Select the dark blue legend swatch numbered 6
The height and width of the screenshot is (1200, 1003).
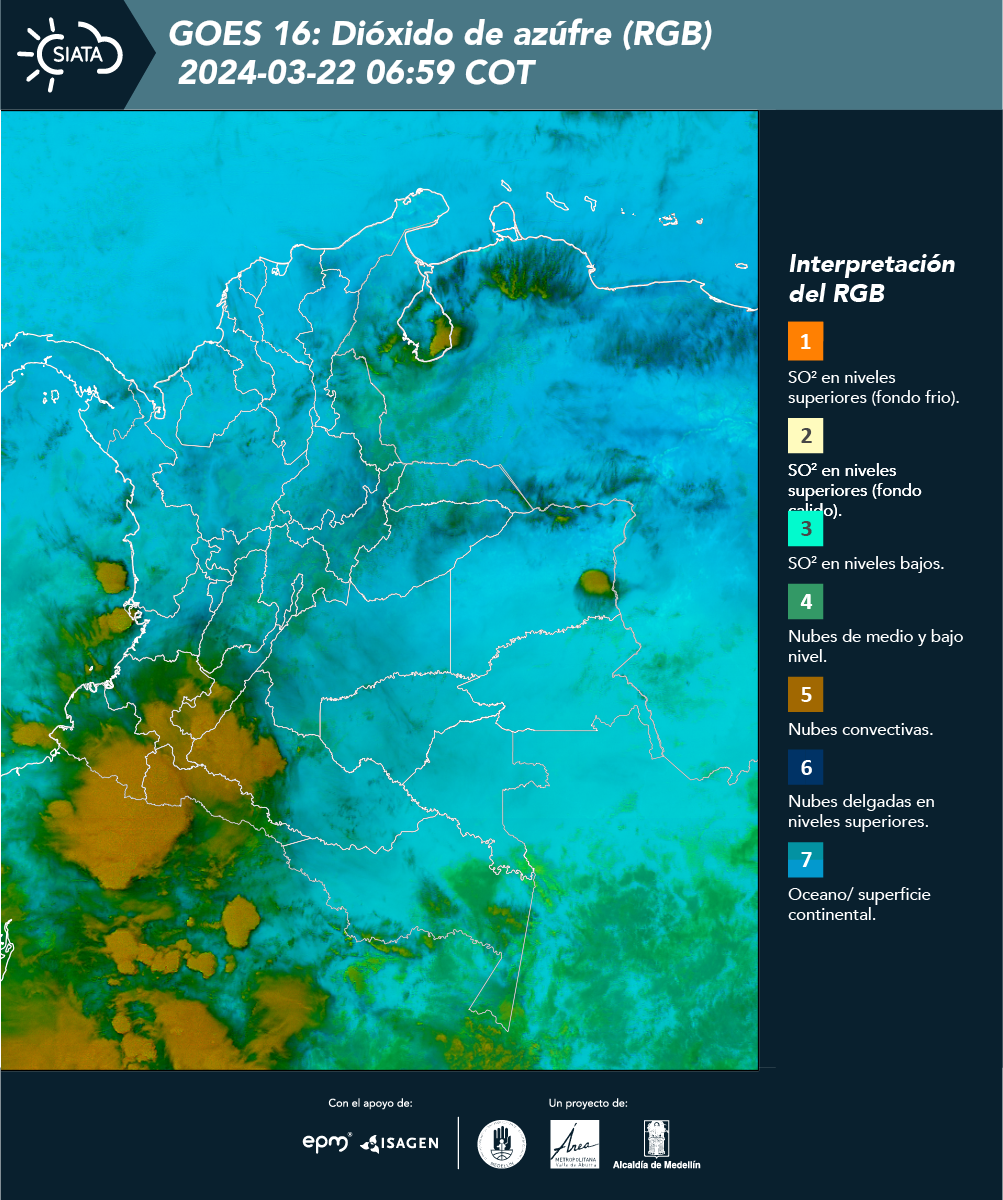[805, 768]
